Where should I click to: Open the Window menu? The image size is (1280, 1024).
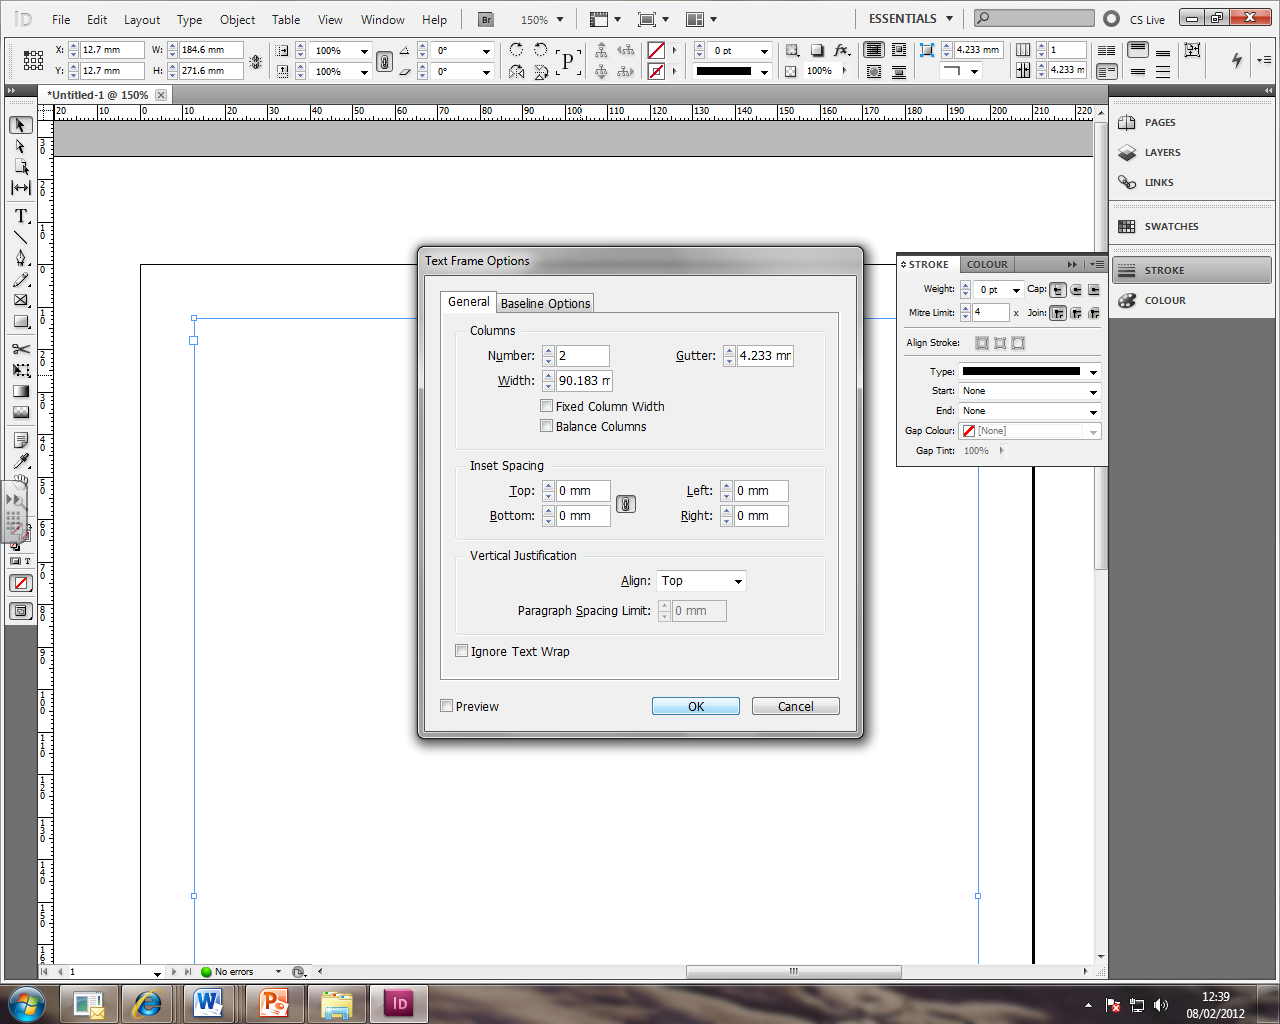point(383,19)
